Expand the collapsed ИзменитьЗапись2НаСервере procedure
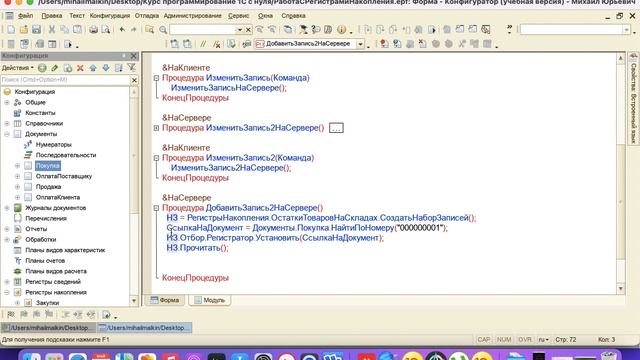 click(x=156, y=128)
